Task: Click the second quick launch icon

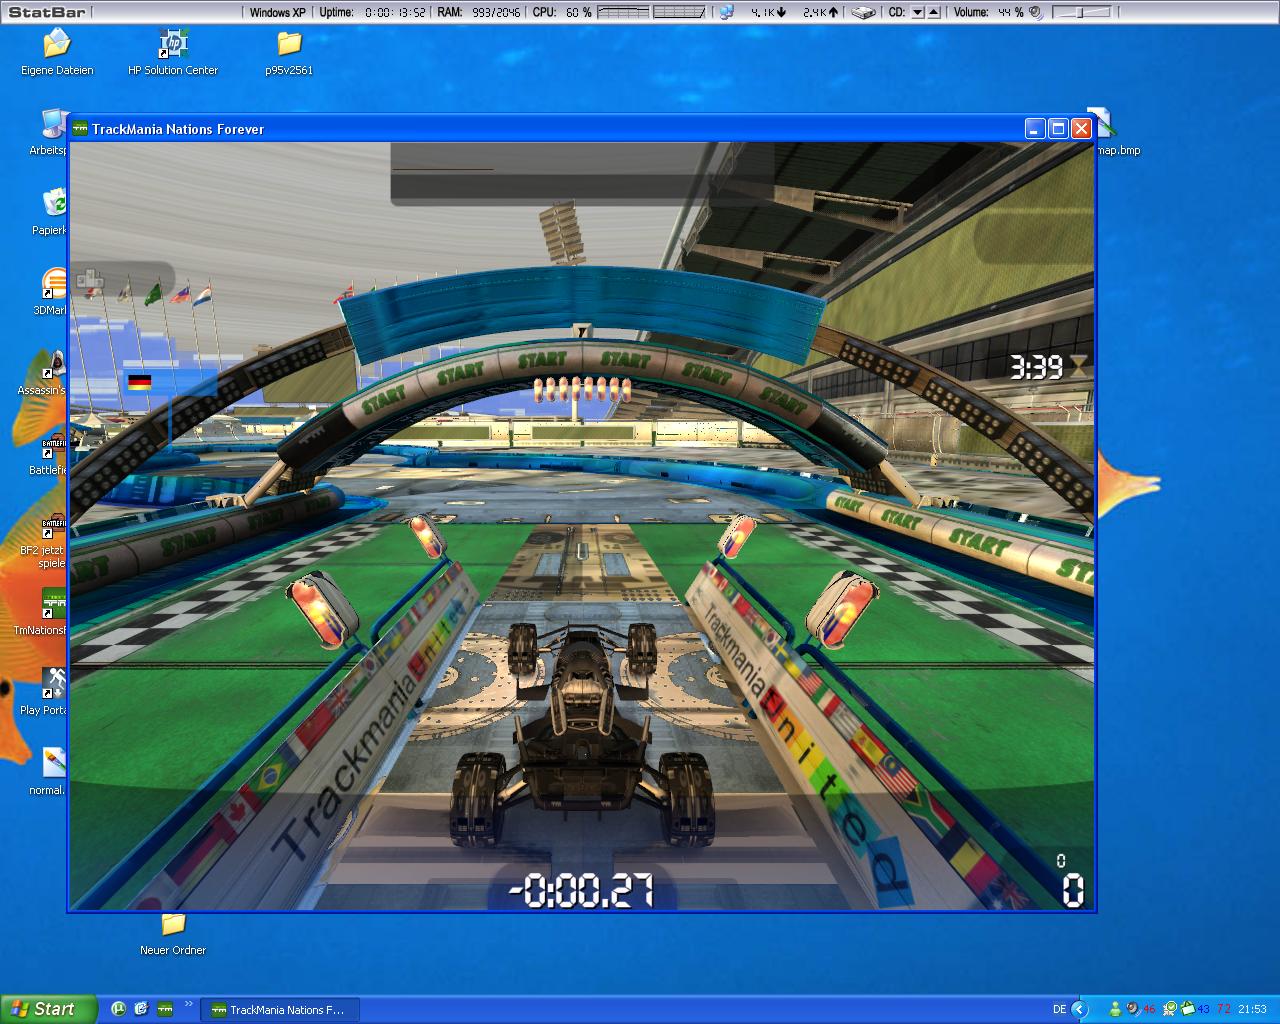Action: click(141, 1009)
